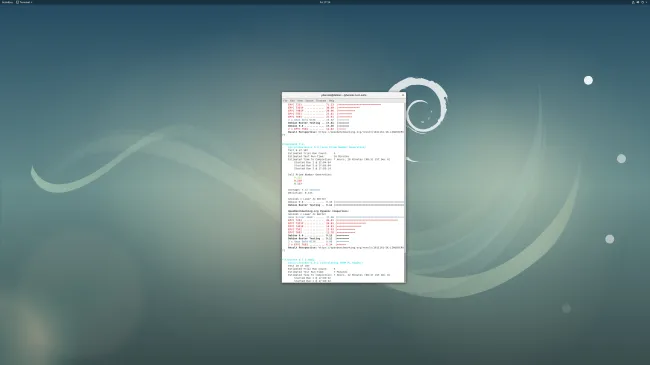Viewport: 650px width, 365px height.
Task: Open the clock and calendar panel
Action: point(325,2)
